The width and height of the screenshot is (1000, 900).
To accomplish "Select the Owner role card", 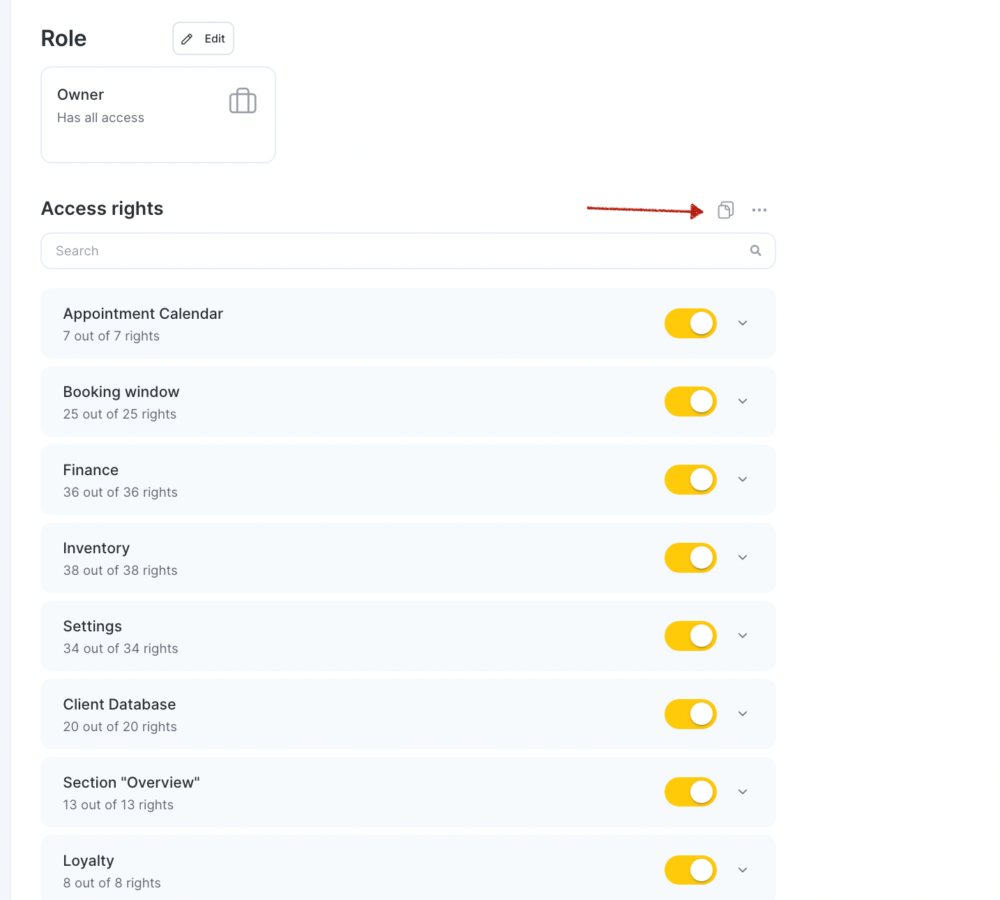I will point(158,115).
